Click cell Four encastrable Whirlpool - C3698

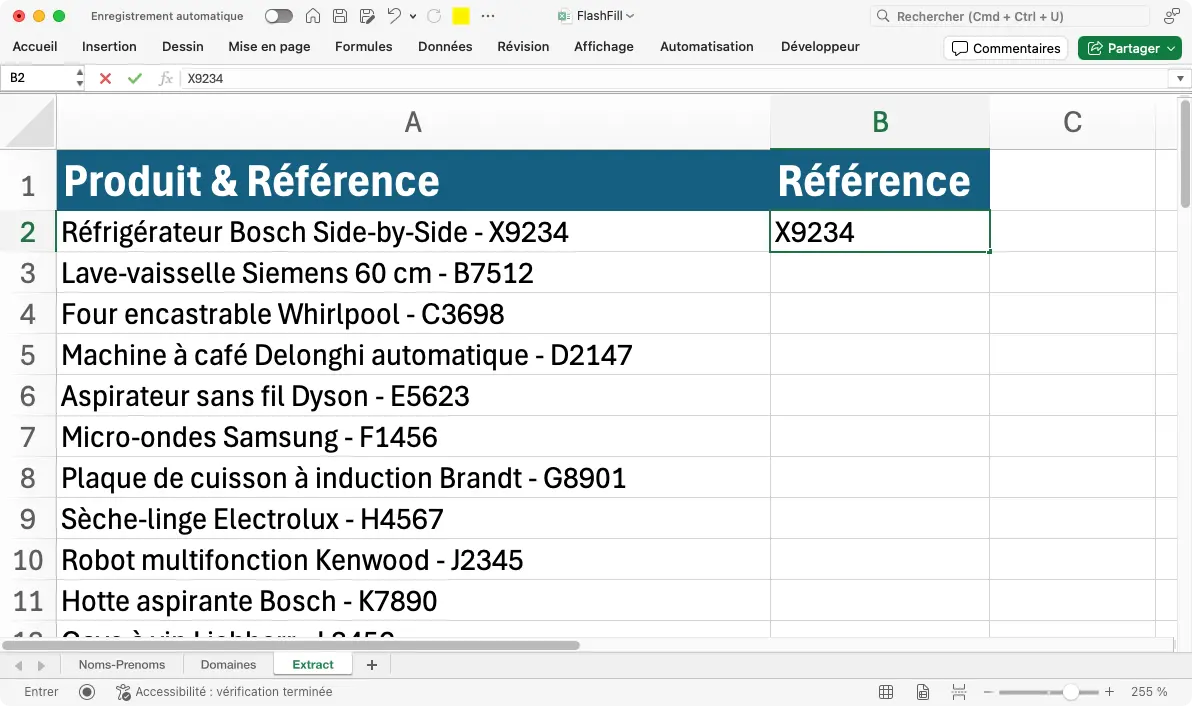pyautogui.click(x=413, y=314)
